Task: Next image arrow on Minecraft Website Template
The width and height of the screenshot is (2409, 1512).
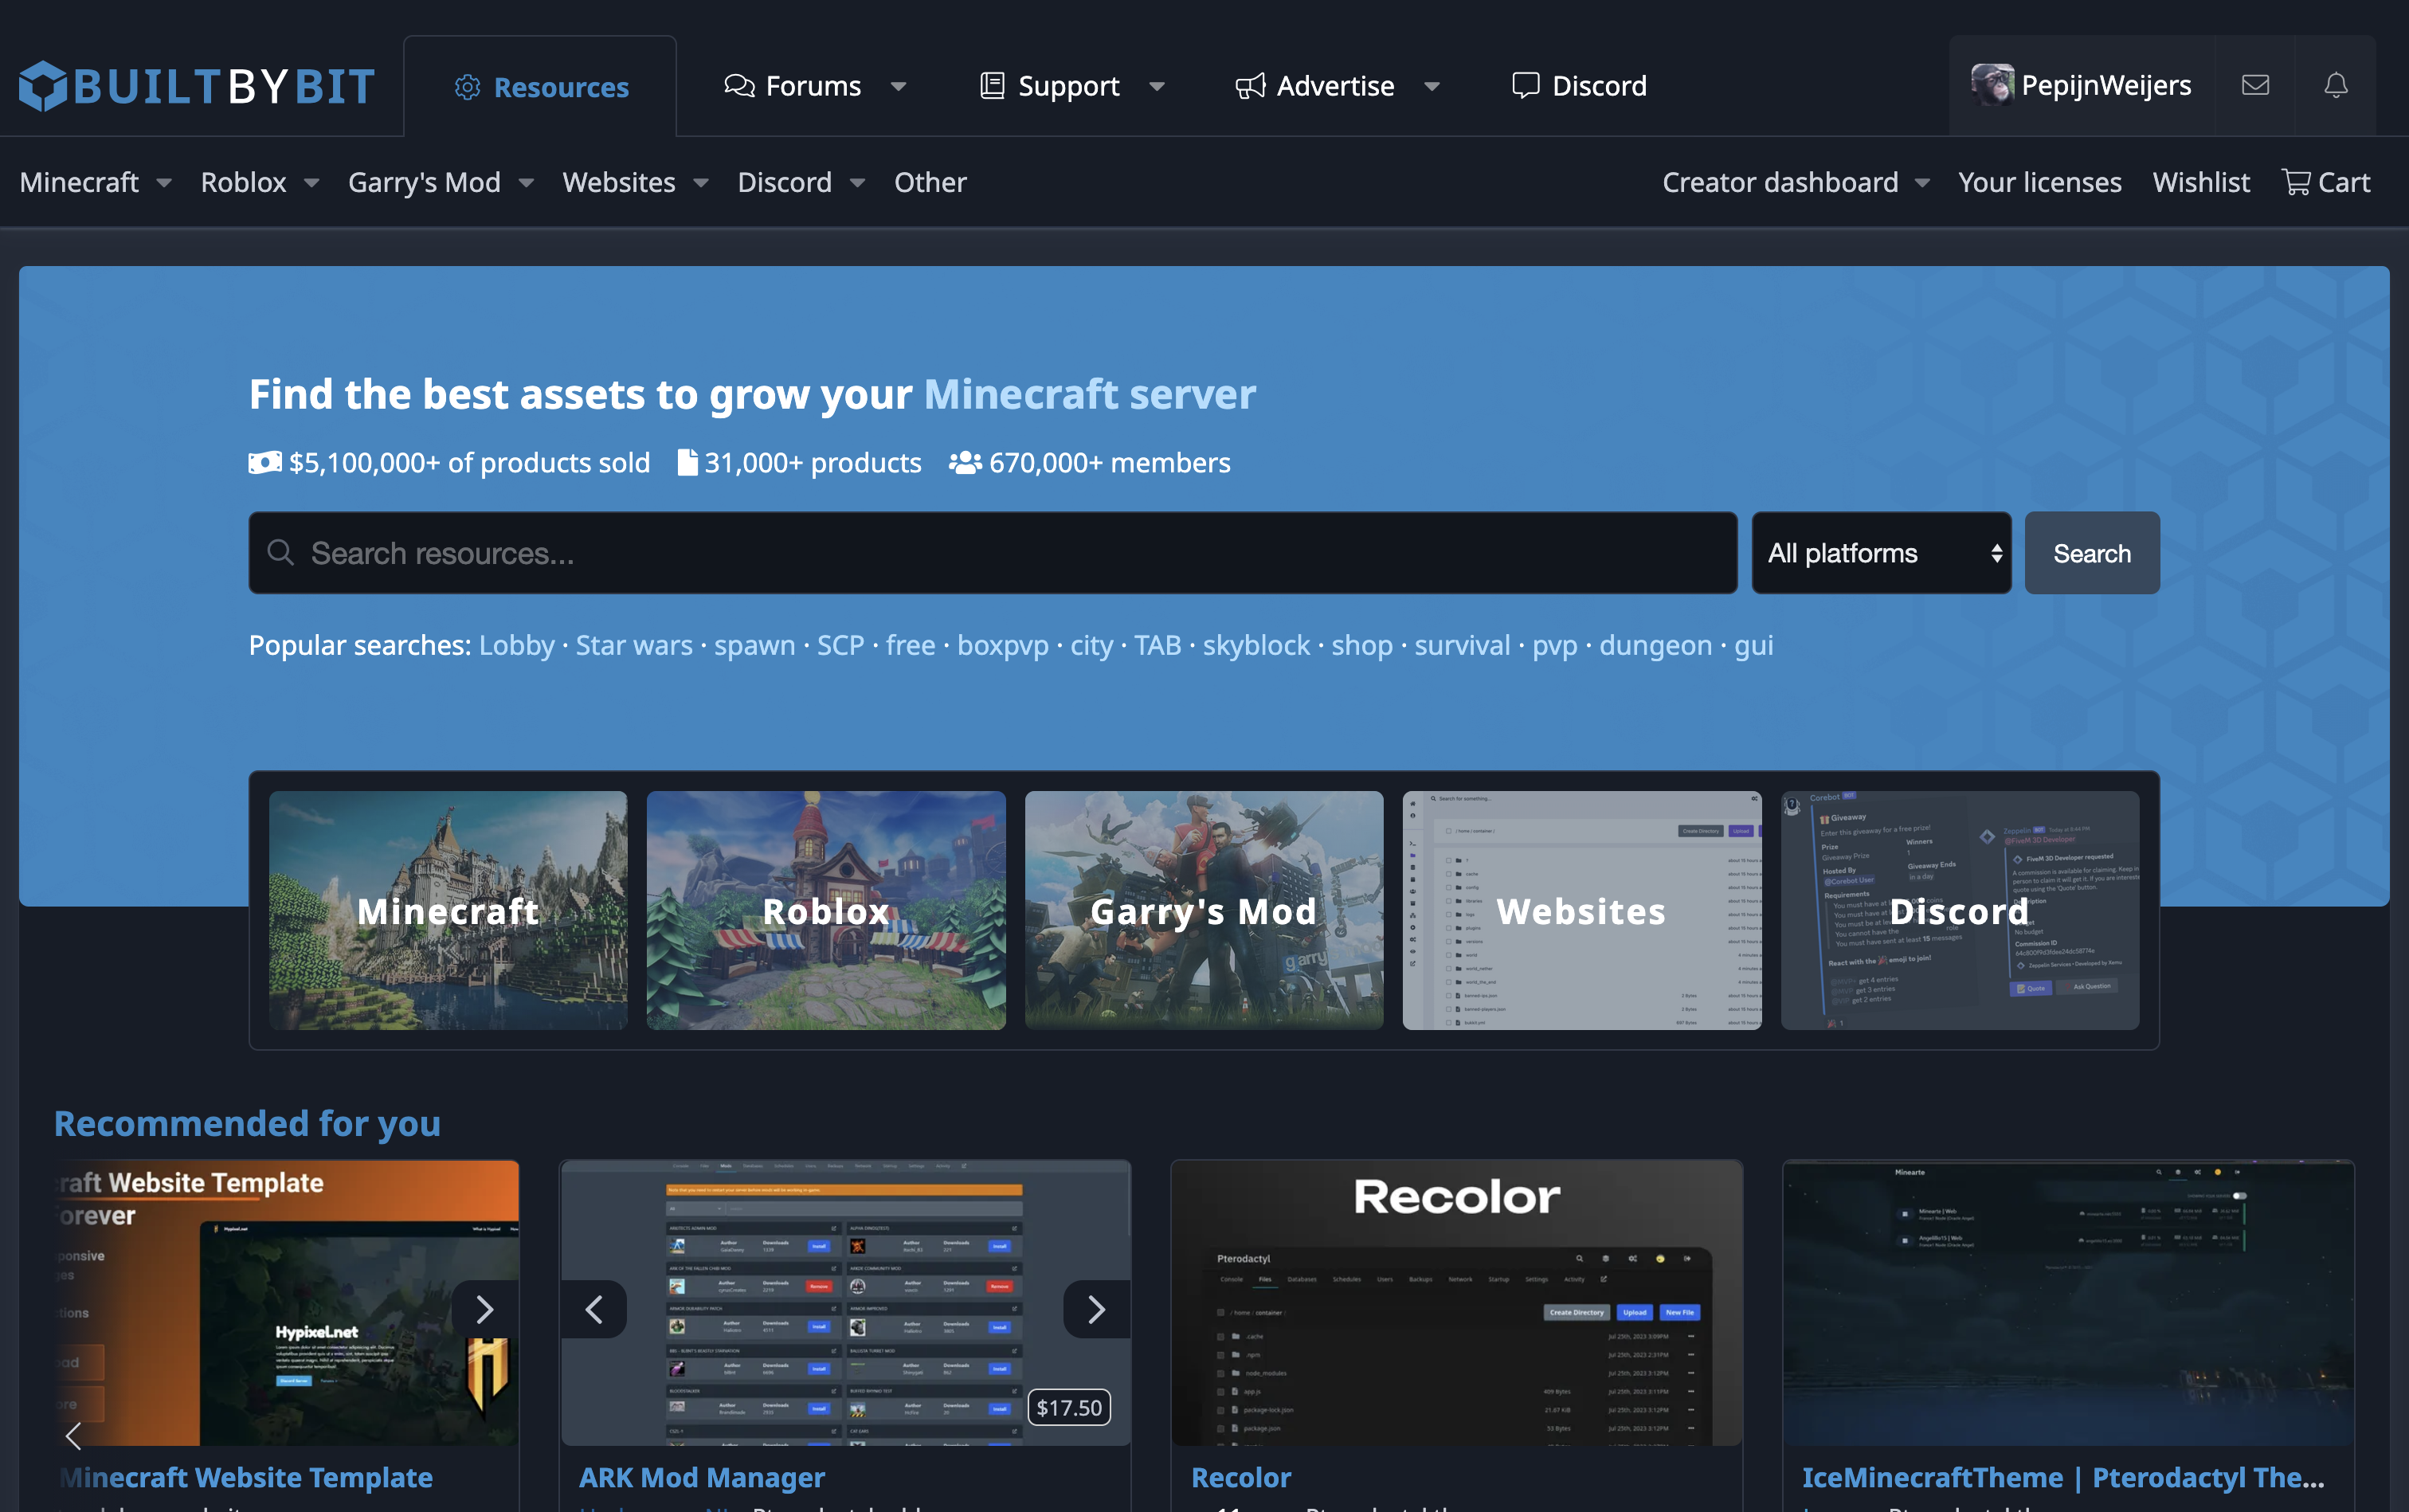Action: coord(485,1309)
